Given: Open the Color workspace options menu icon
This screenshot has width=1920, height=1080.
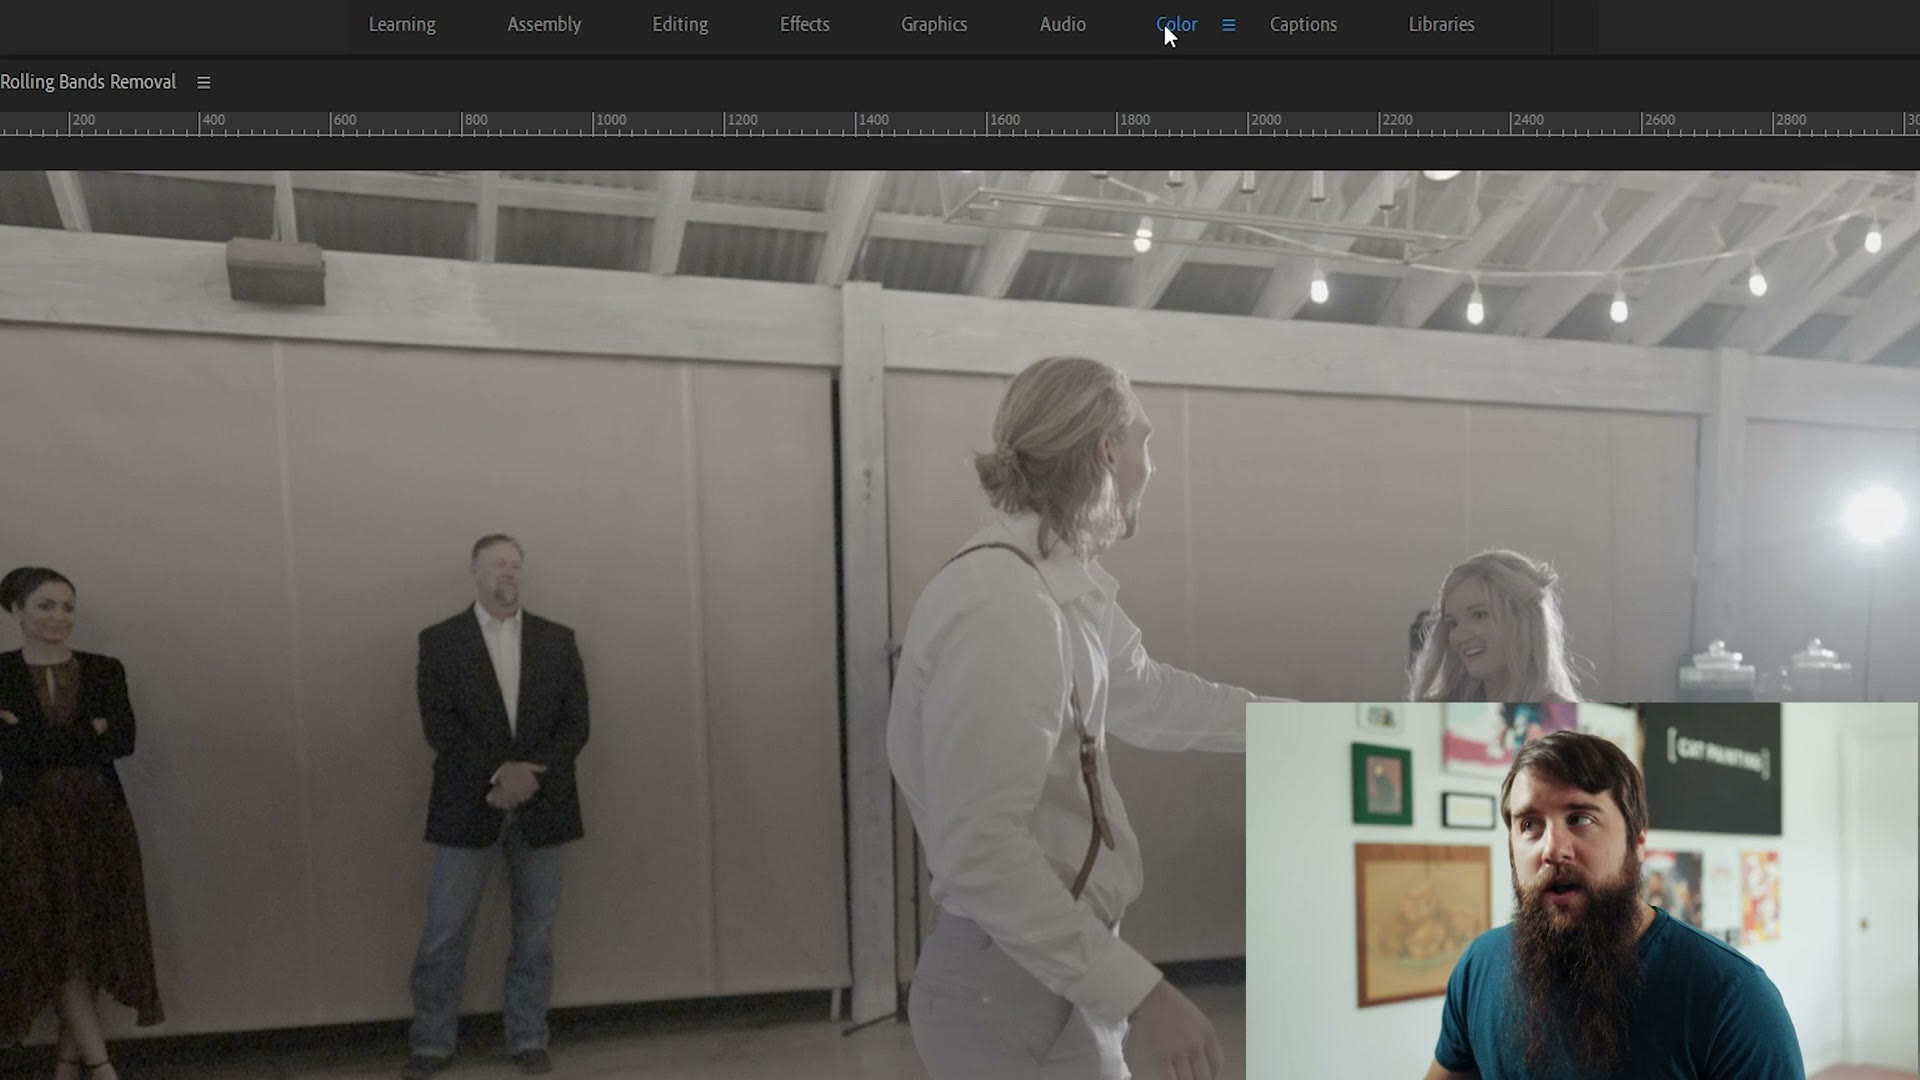Looking at the screenshot, I should tap(1228, 25).
